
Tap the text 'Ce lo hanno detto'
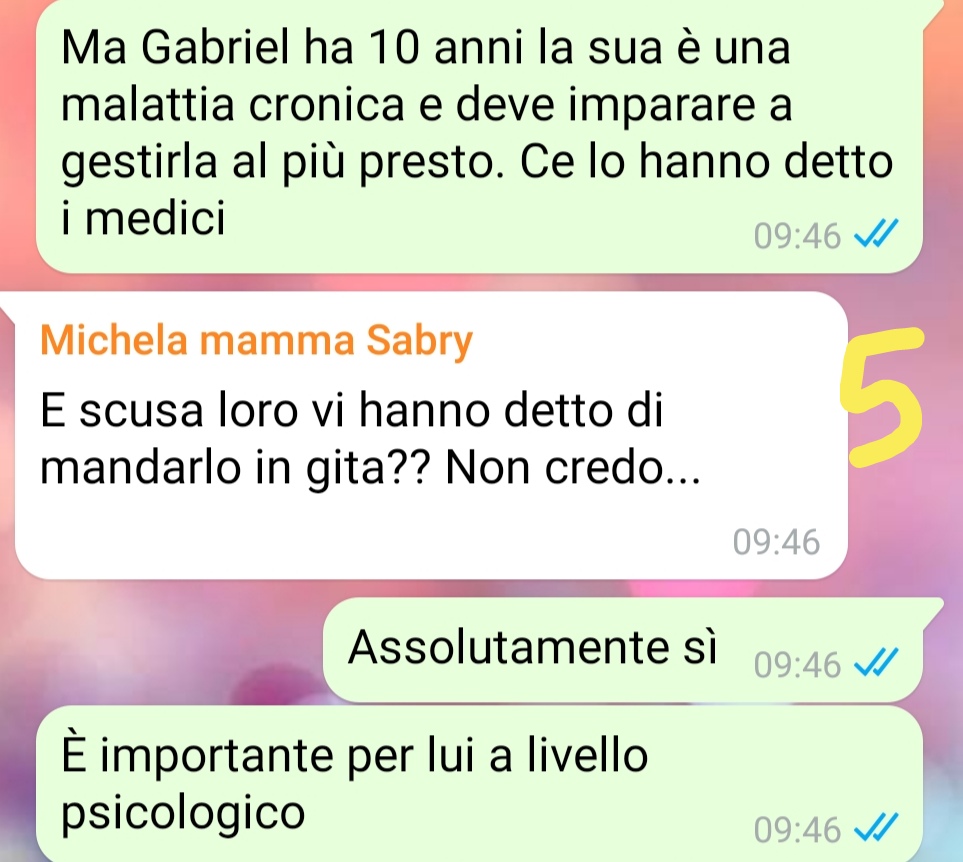click(x=706, y=161)
